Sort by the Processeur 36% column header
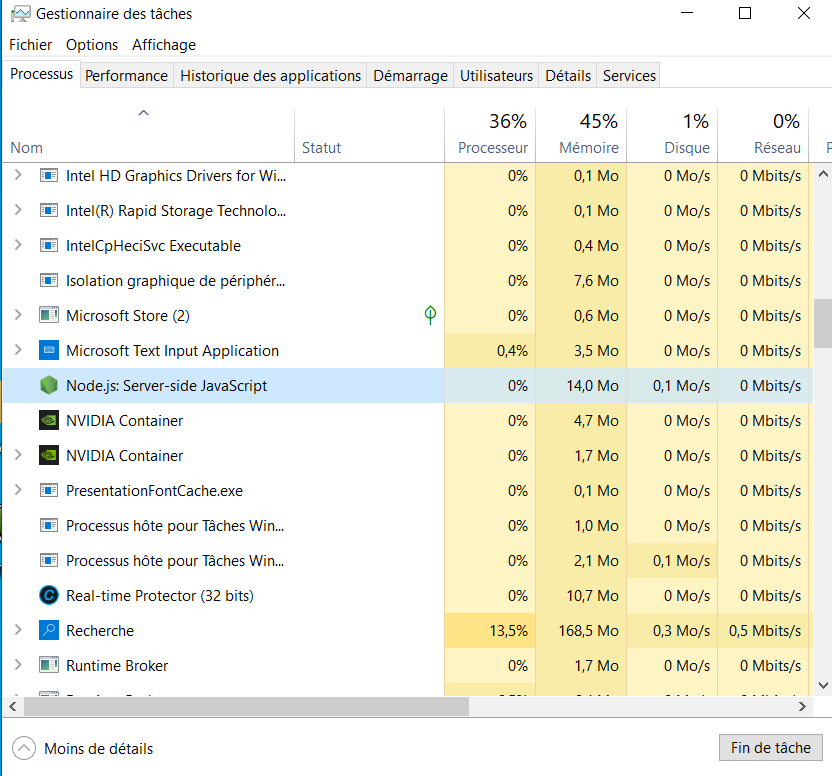The width and height of the screenshot is (832, 776). click(490, 135)
